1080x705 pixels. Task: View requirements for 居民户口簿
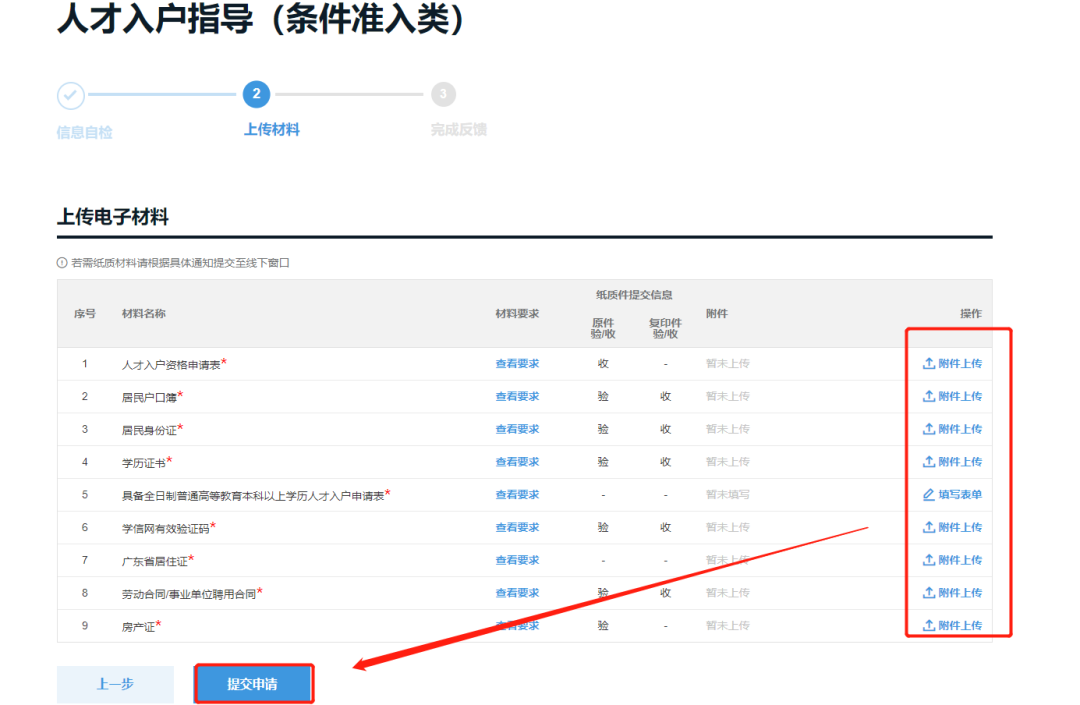tap(517, 397)
